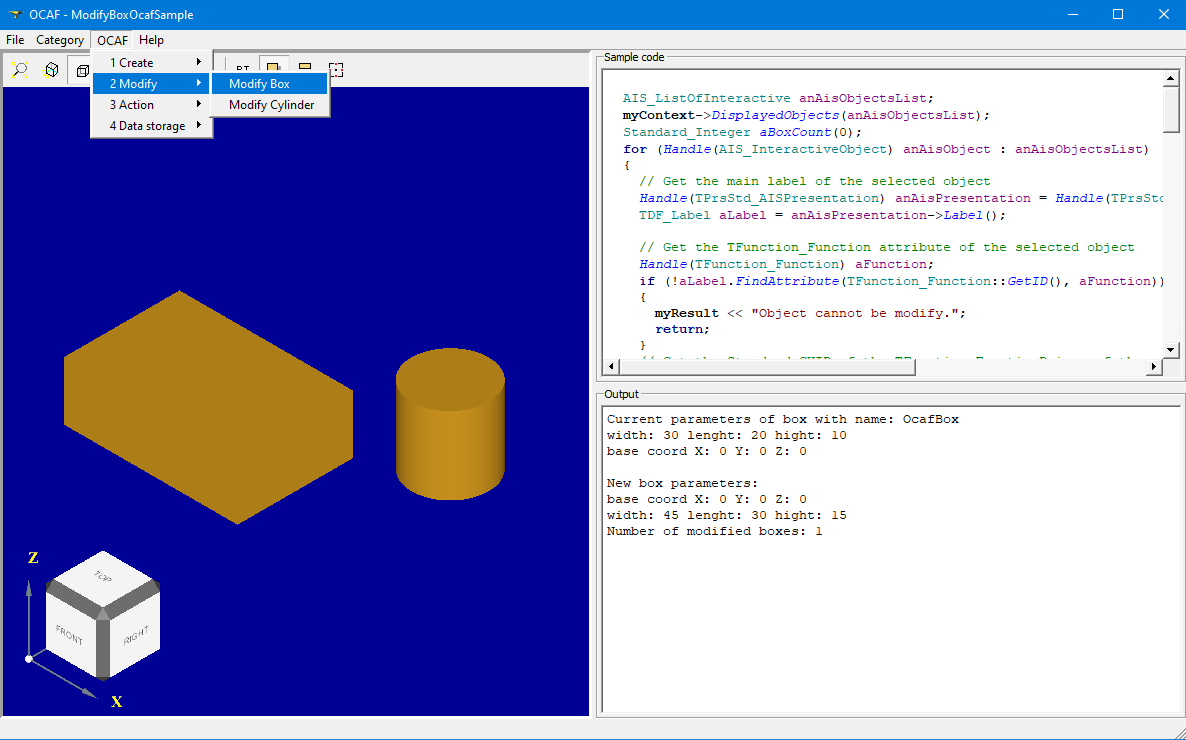Click the Fit All magnifier toolbar icon
Viewport: 1186px width, 740px height.
pos(19,70)
